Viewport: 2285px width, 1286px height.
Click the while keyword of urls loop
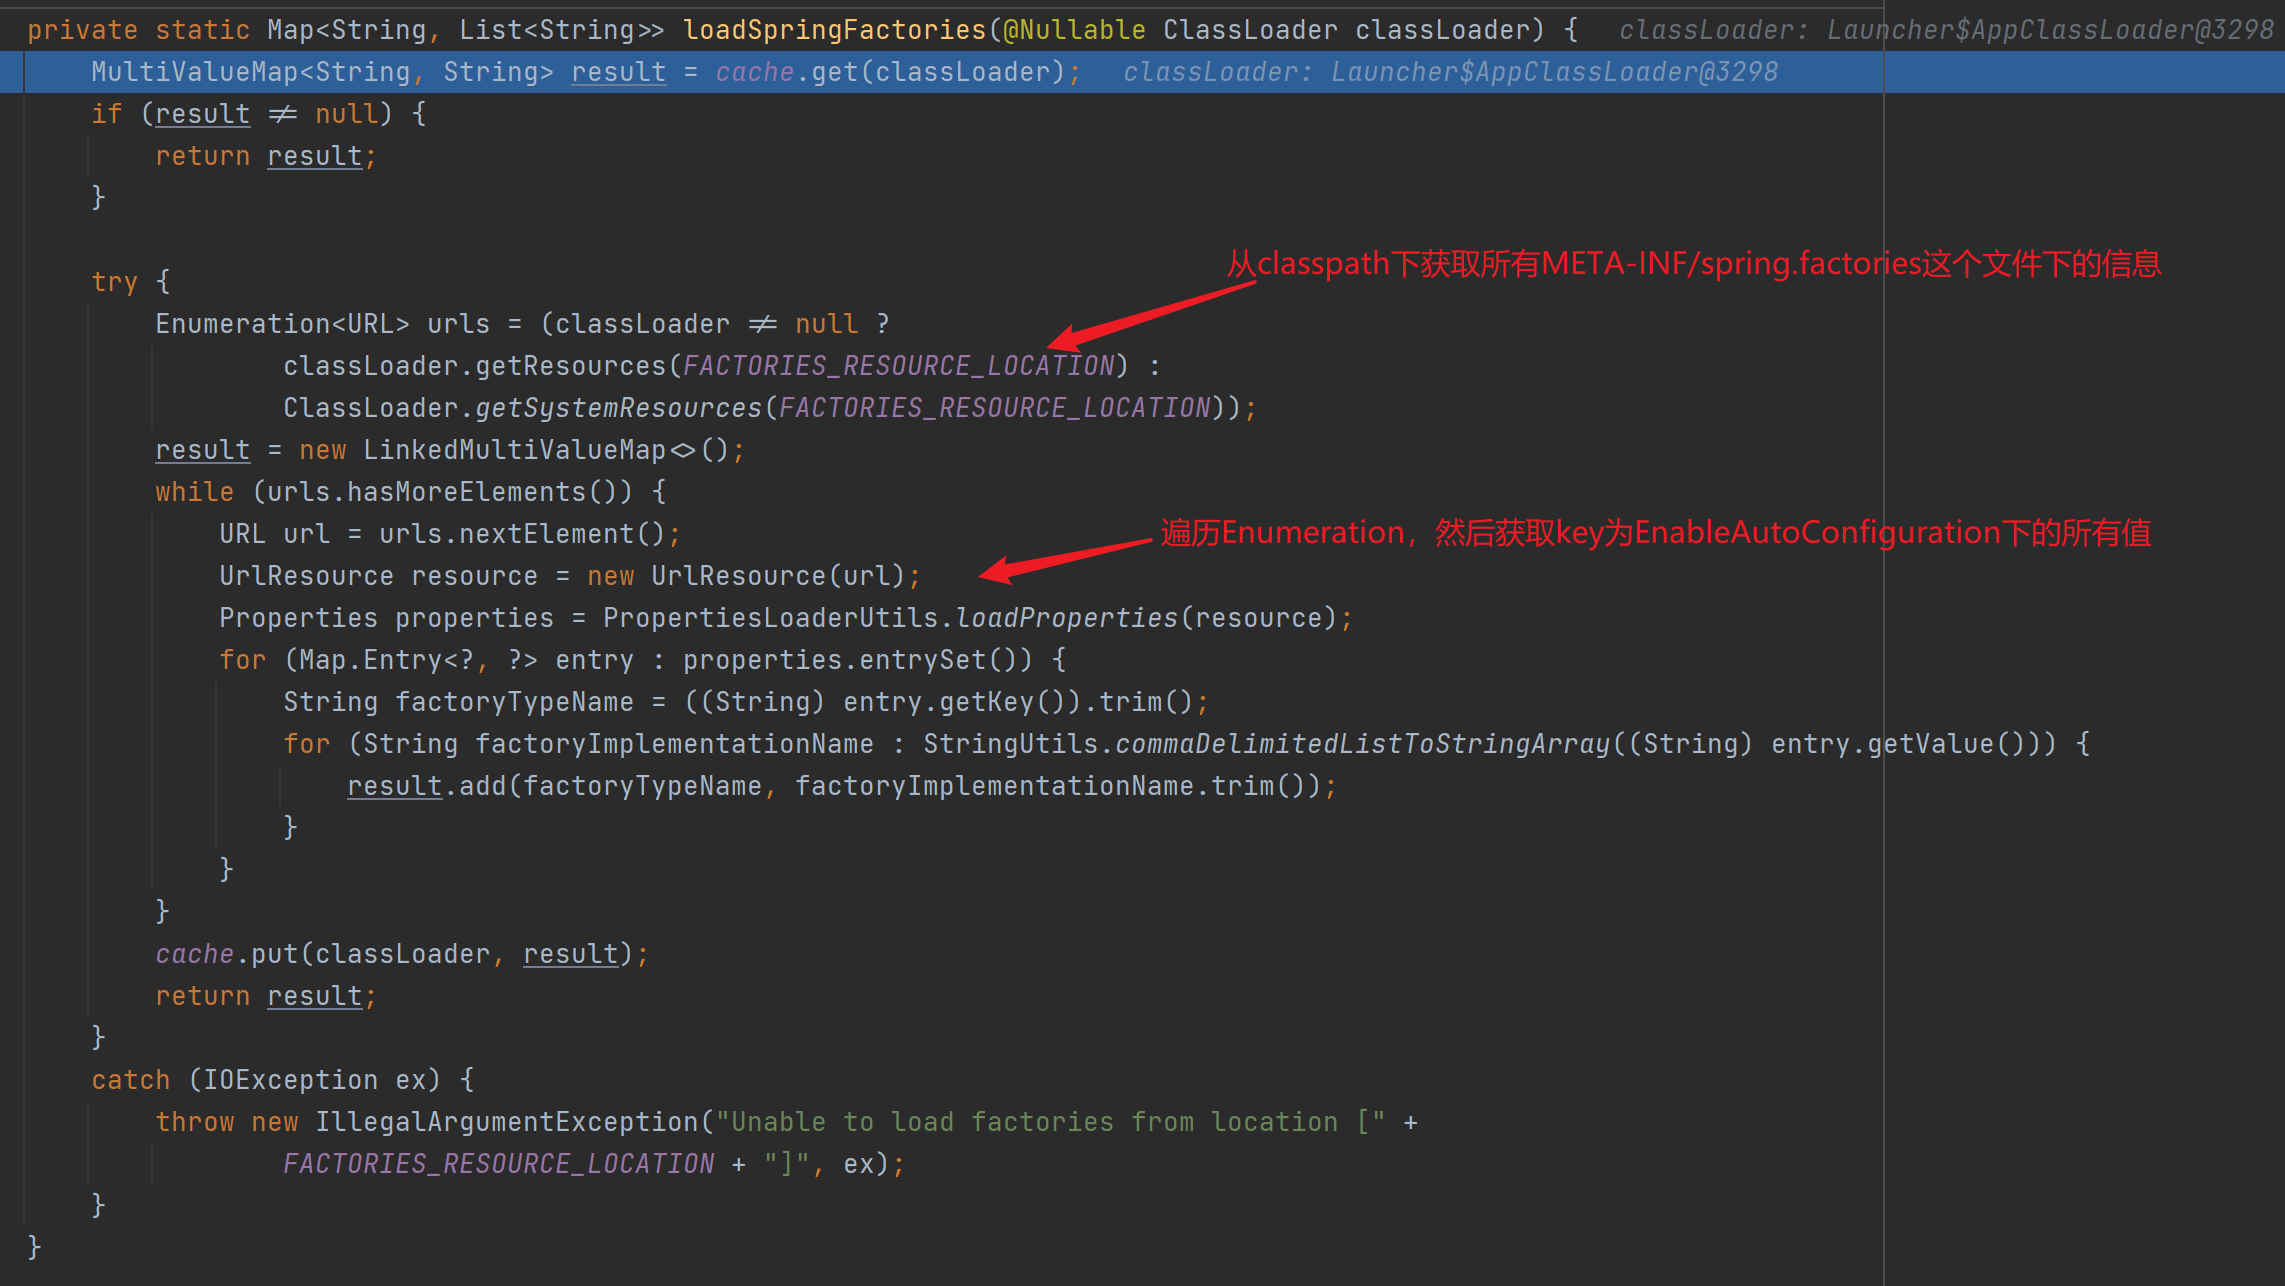[x=194, y=492]
